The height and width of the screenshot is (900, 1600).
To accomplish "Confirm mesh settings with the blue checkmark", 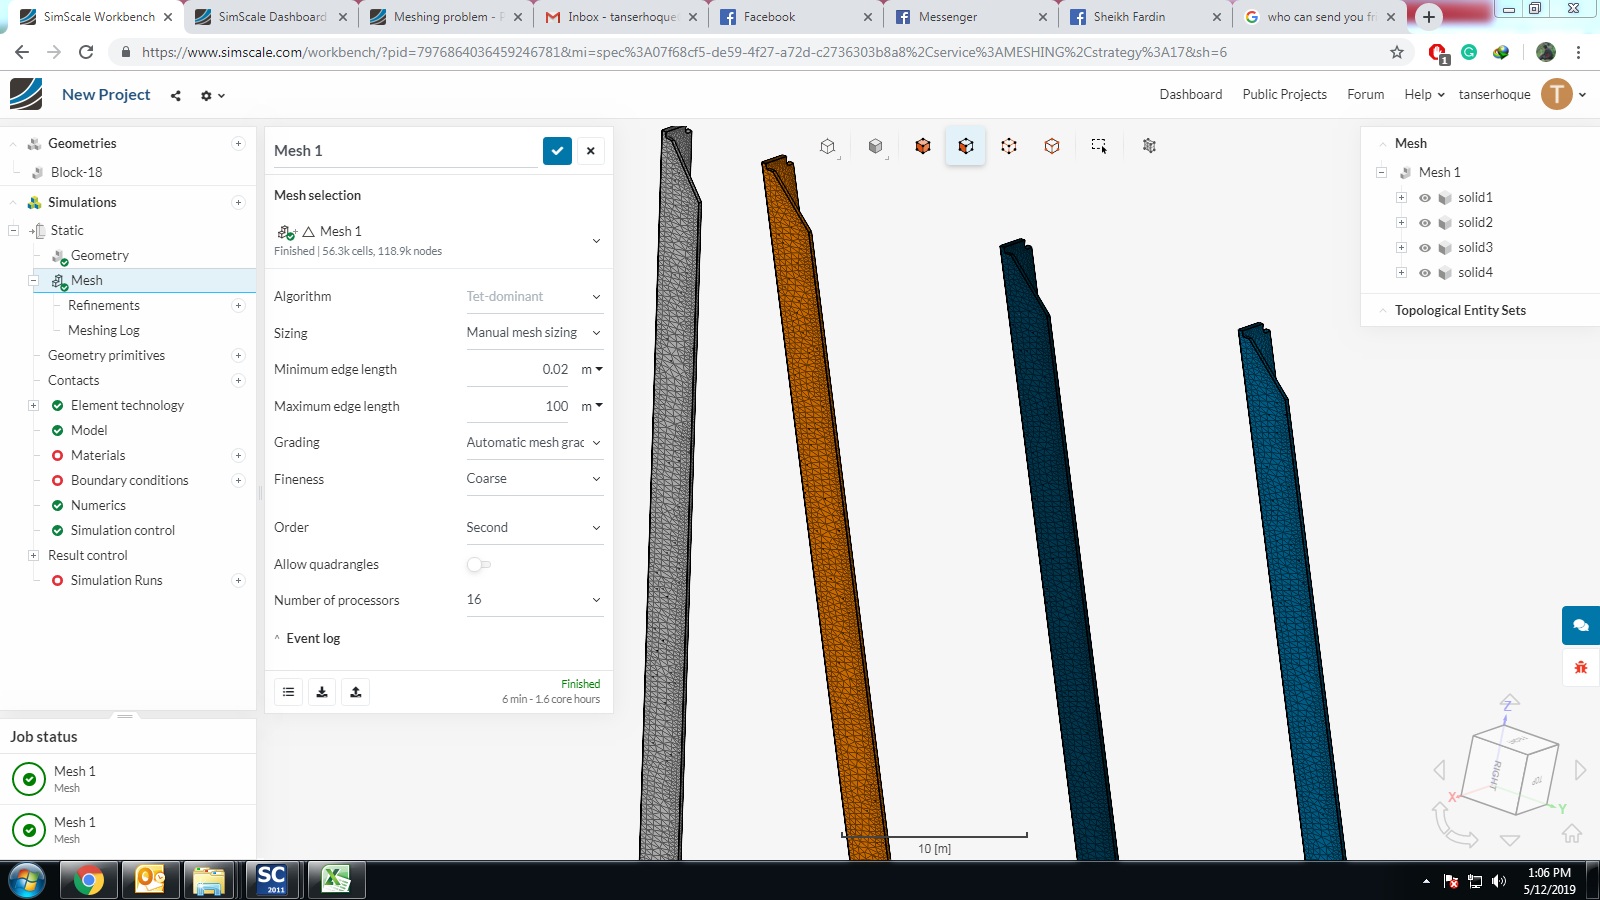I will pos(557,151).
